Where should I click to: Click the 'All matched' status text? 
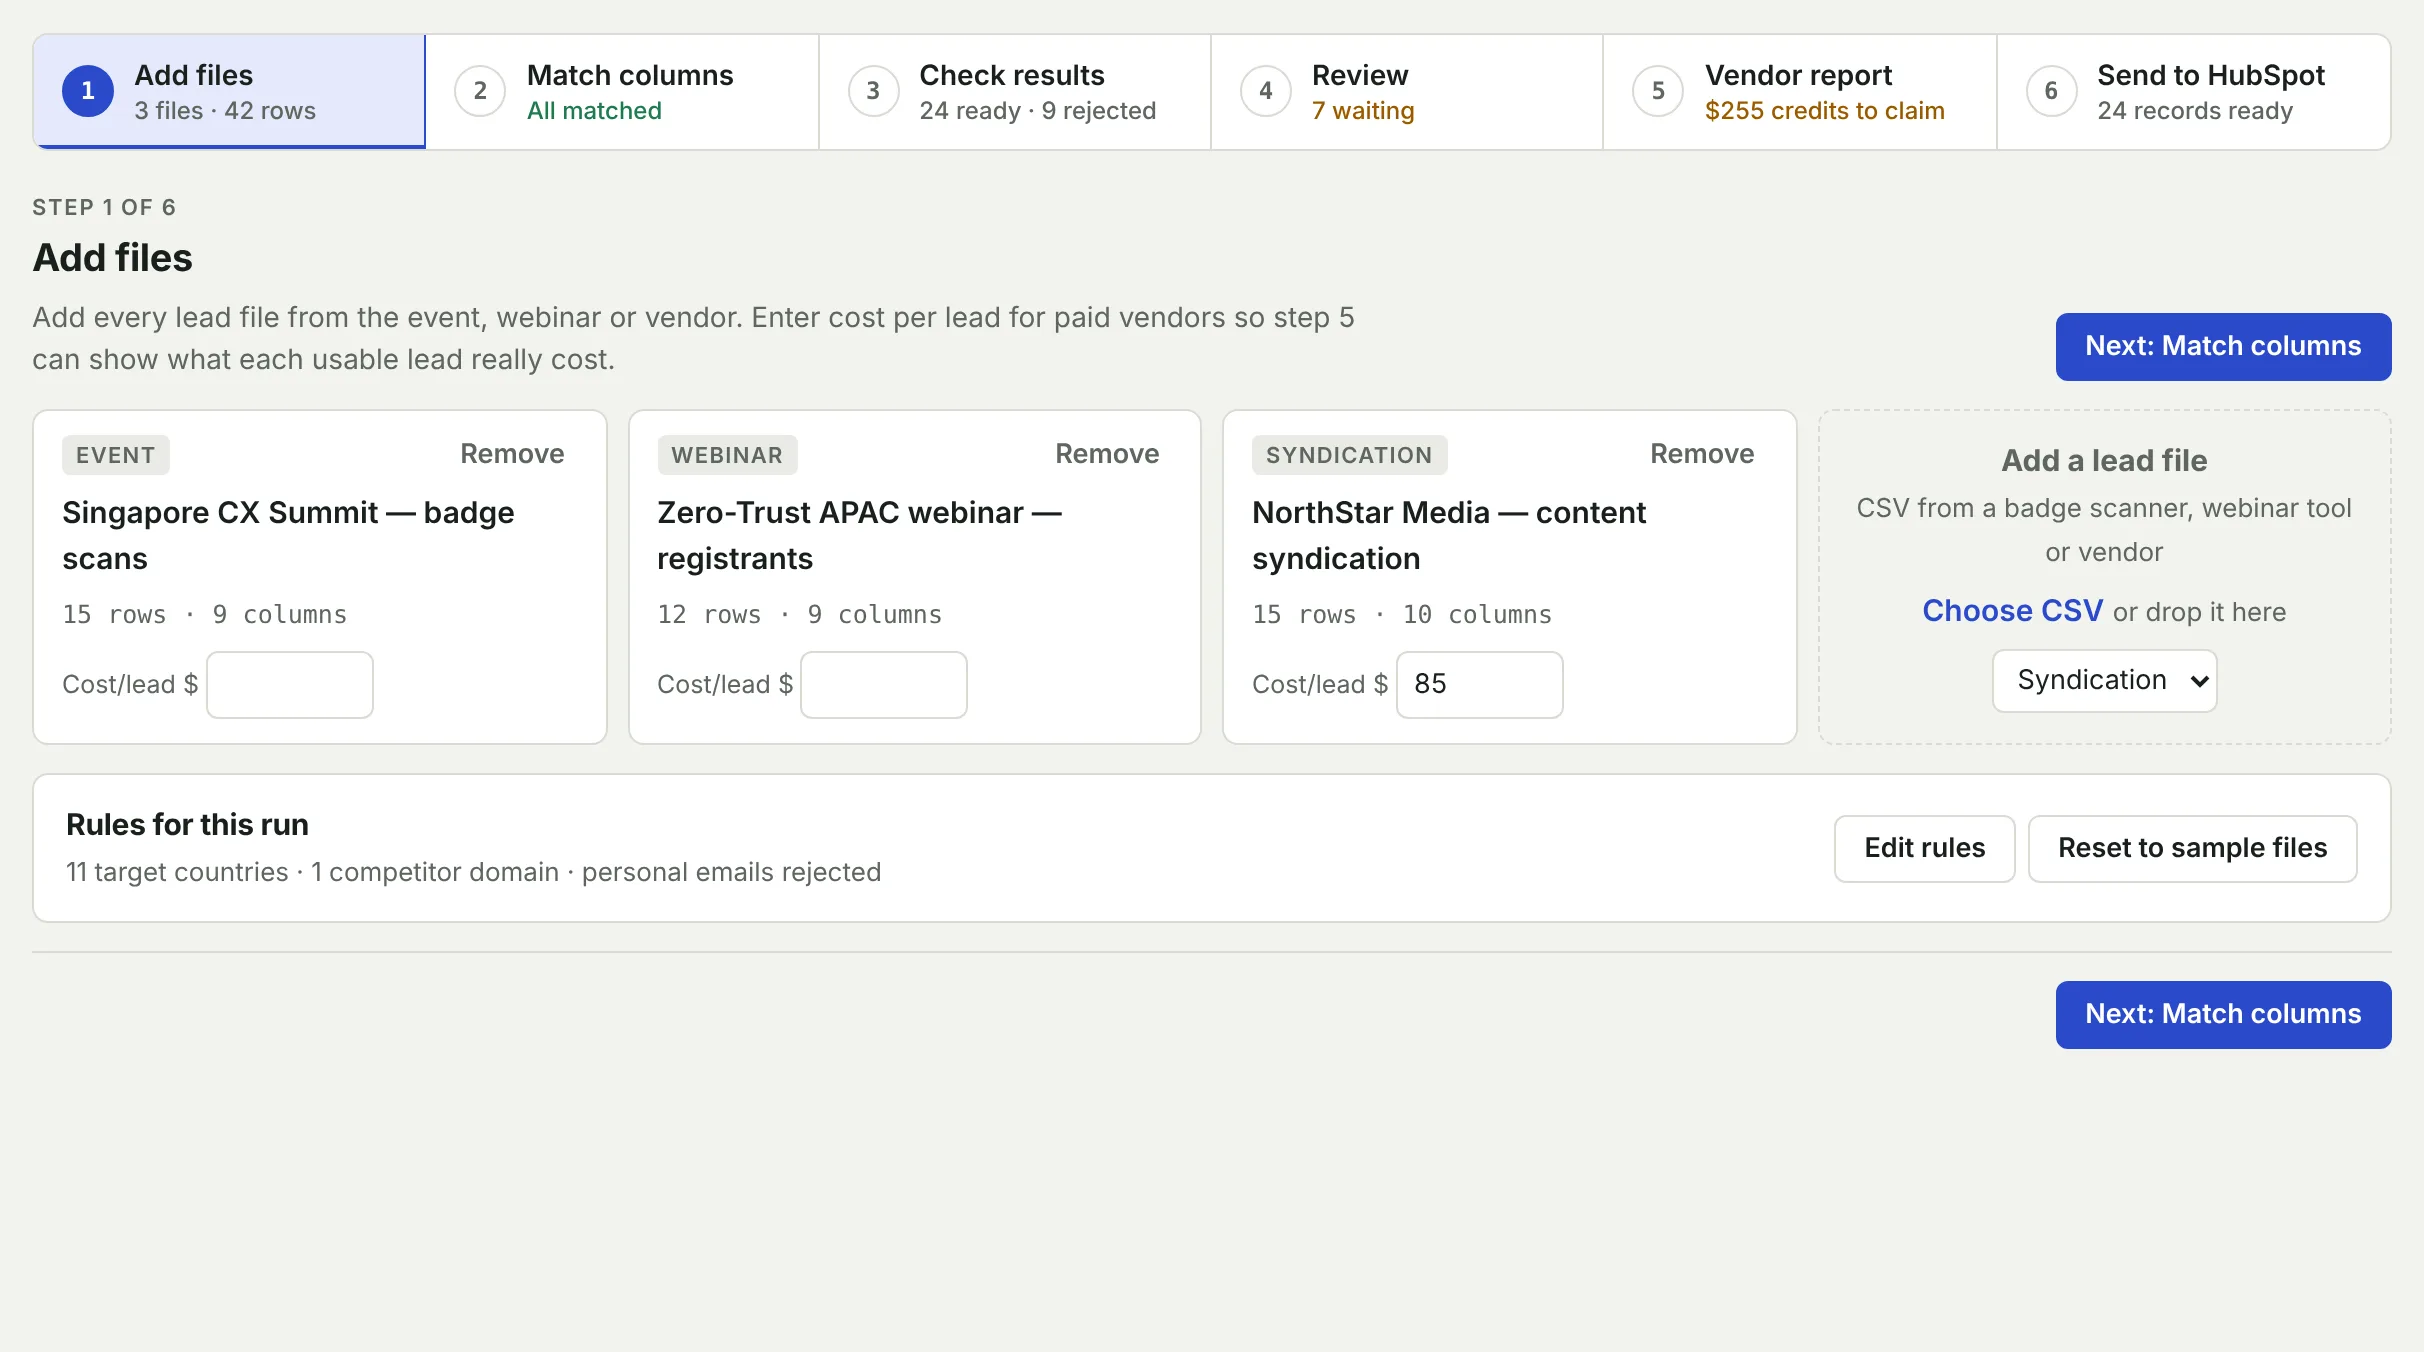click(x=594, y=111)
